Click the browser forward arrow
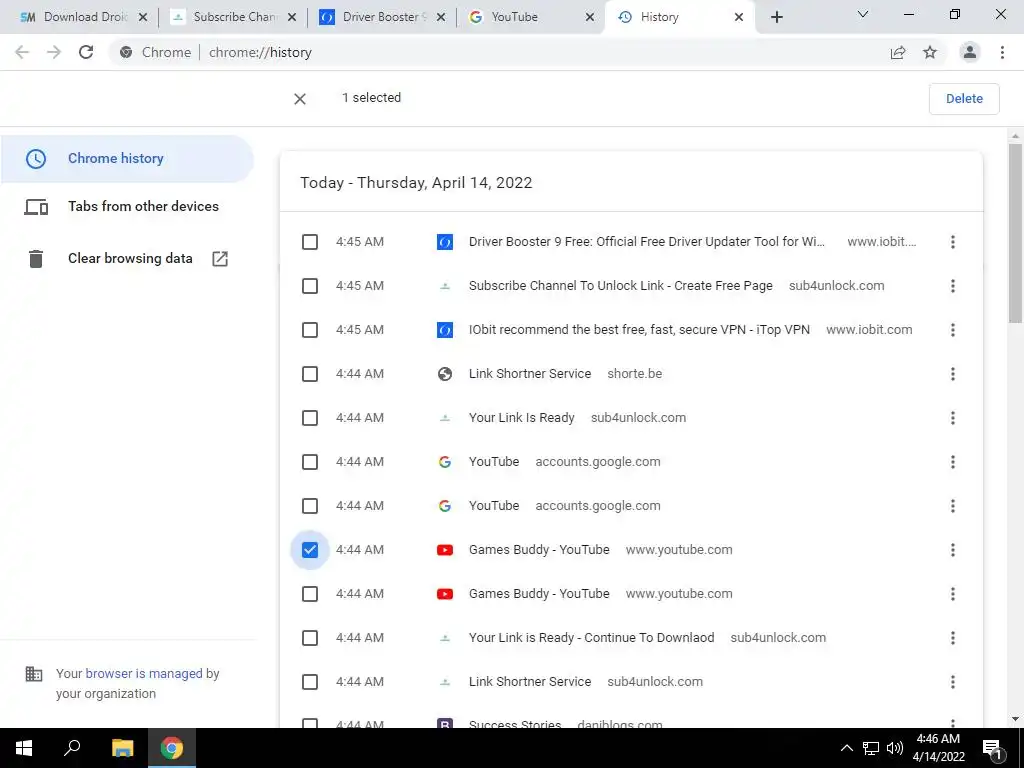The height and width of the screenshot is (768, 1024). [54, 52]
